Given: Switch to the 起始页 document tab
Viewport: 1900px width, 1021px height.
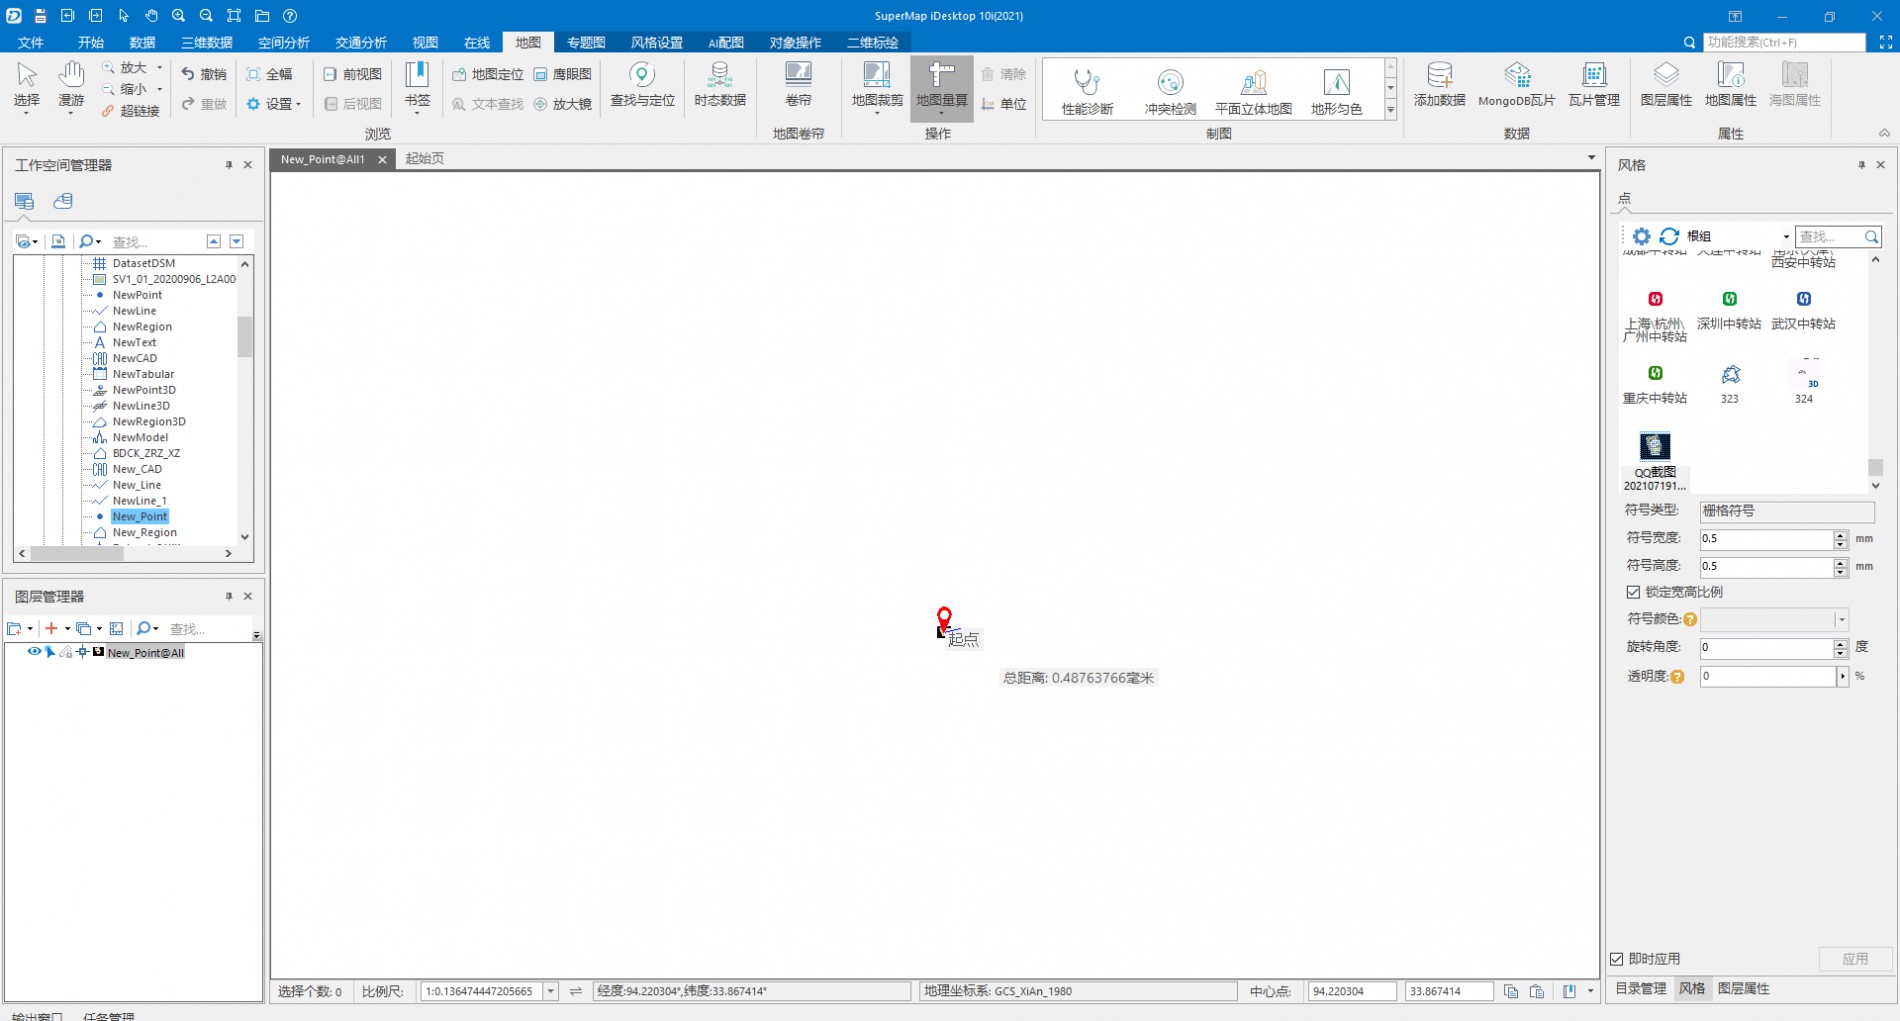Looking at the screenshot, I should click(x=425, y=159).
